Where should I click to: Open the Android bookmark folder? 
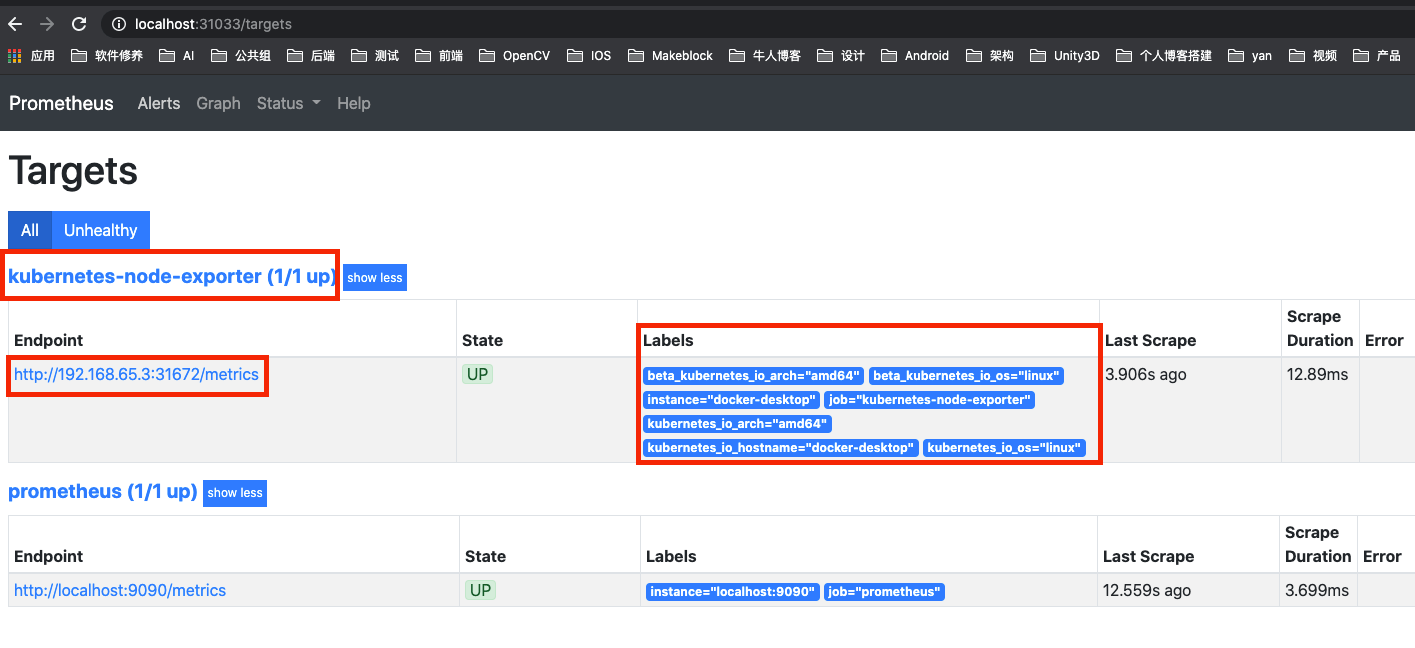click(x=915, y=56)
